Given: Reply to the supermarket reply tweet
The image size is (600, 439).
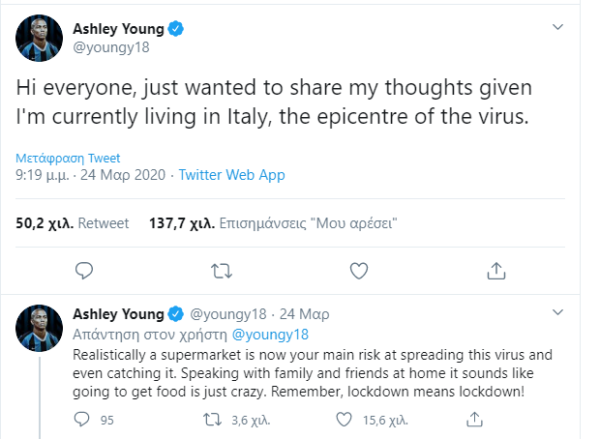Looking at the screenshot, I should point(84,419).
